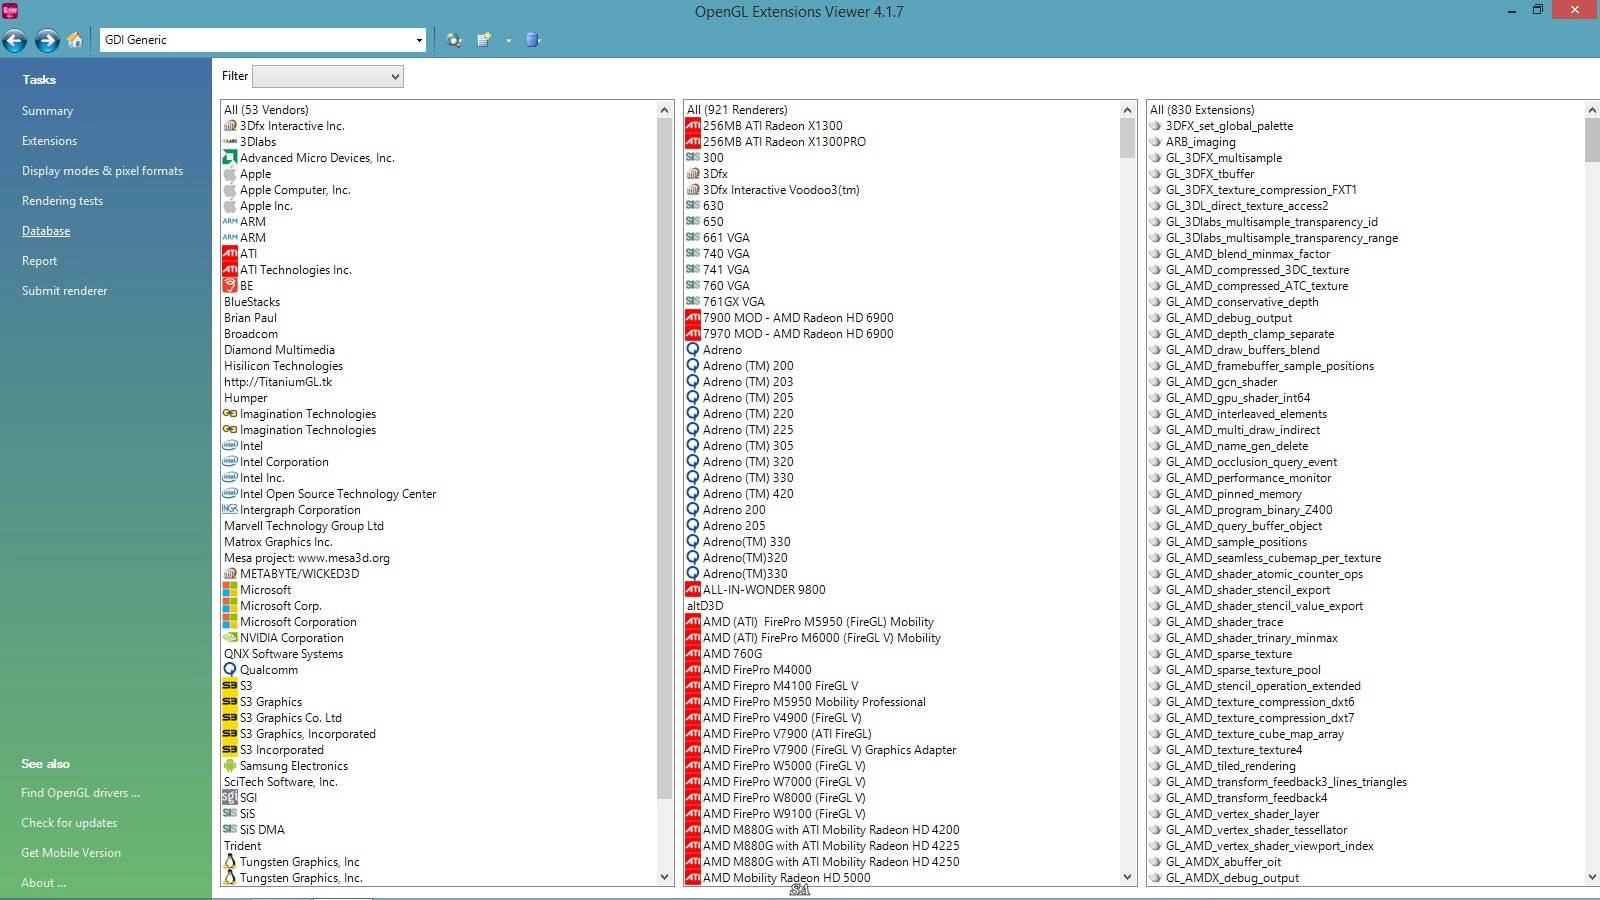The width and height of the screenshot is (1600, 900).
Task: Select Adreno (TM) 320 renderer
Action: pos(740,462)
